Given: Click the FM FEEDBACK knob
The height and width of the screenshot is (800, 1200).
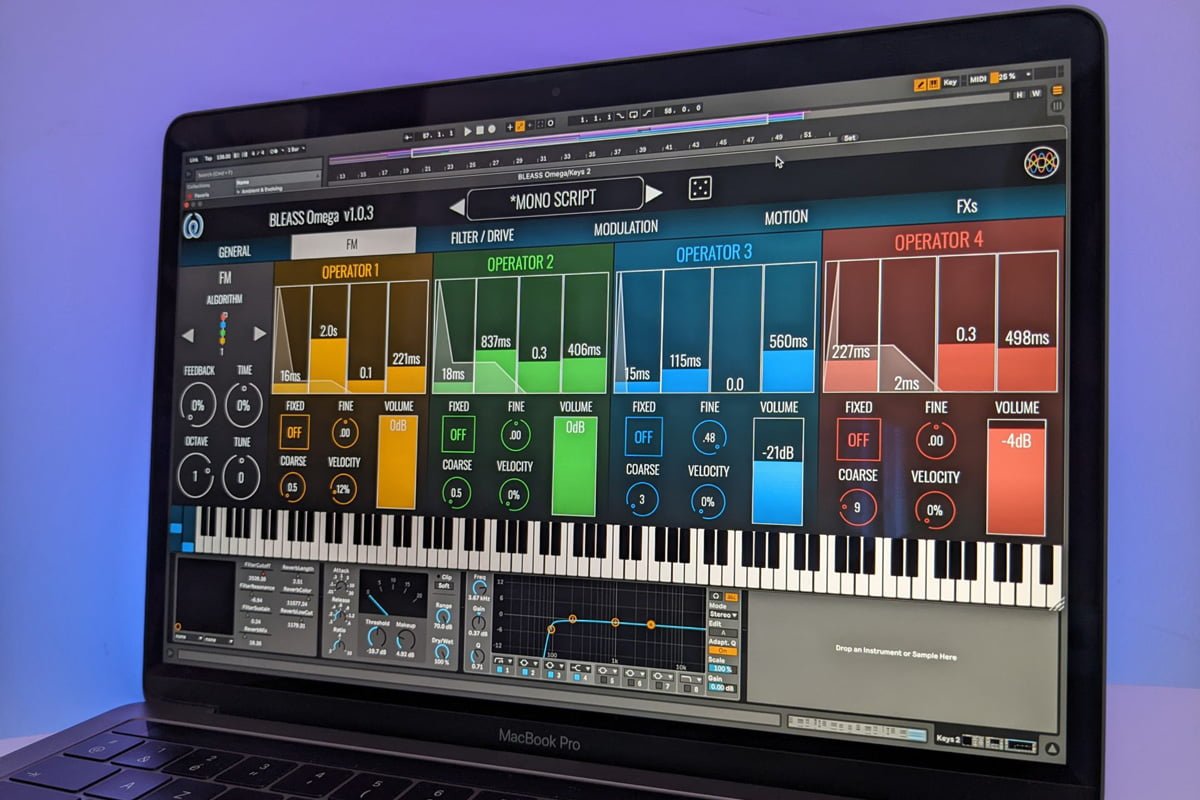Looking at the screenshot, I should (x=198, y=406).
